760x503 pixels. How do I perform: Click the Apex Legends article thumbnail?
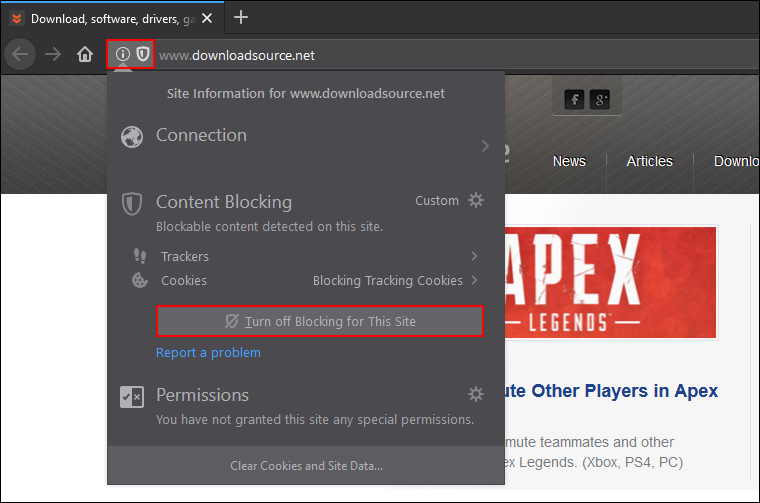pos(611,283)
